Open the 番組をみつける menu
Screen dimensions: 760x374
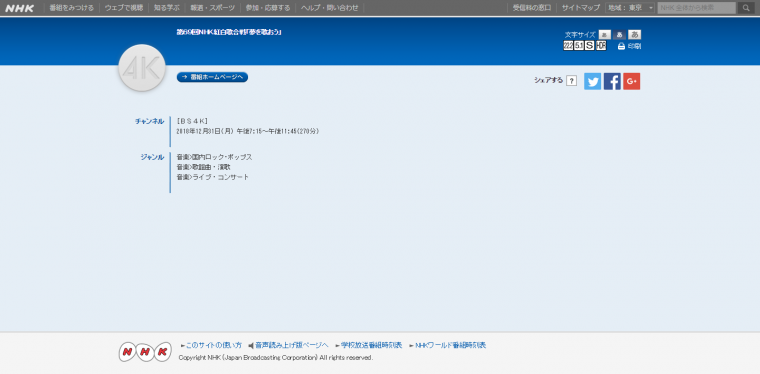71,8
